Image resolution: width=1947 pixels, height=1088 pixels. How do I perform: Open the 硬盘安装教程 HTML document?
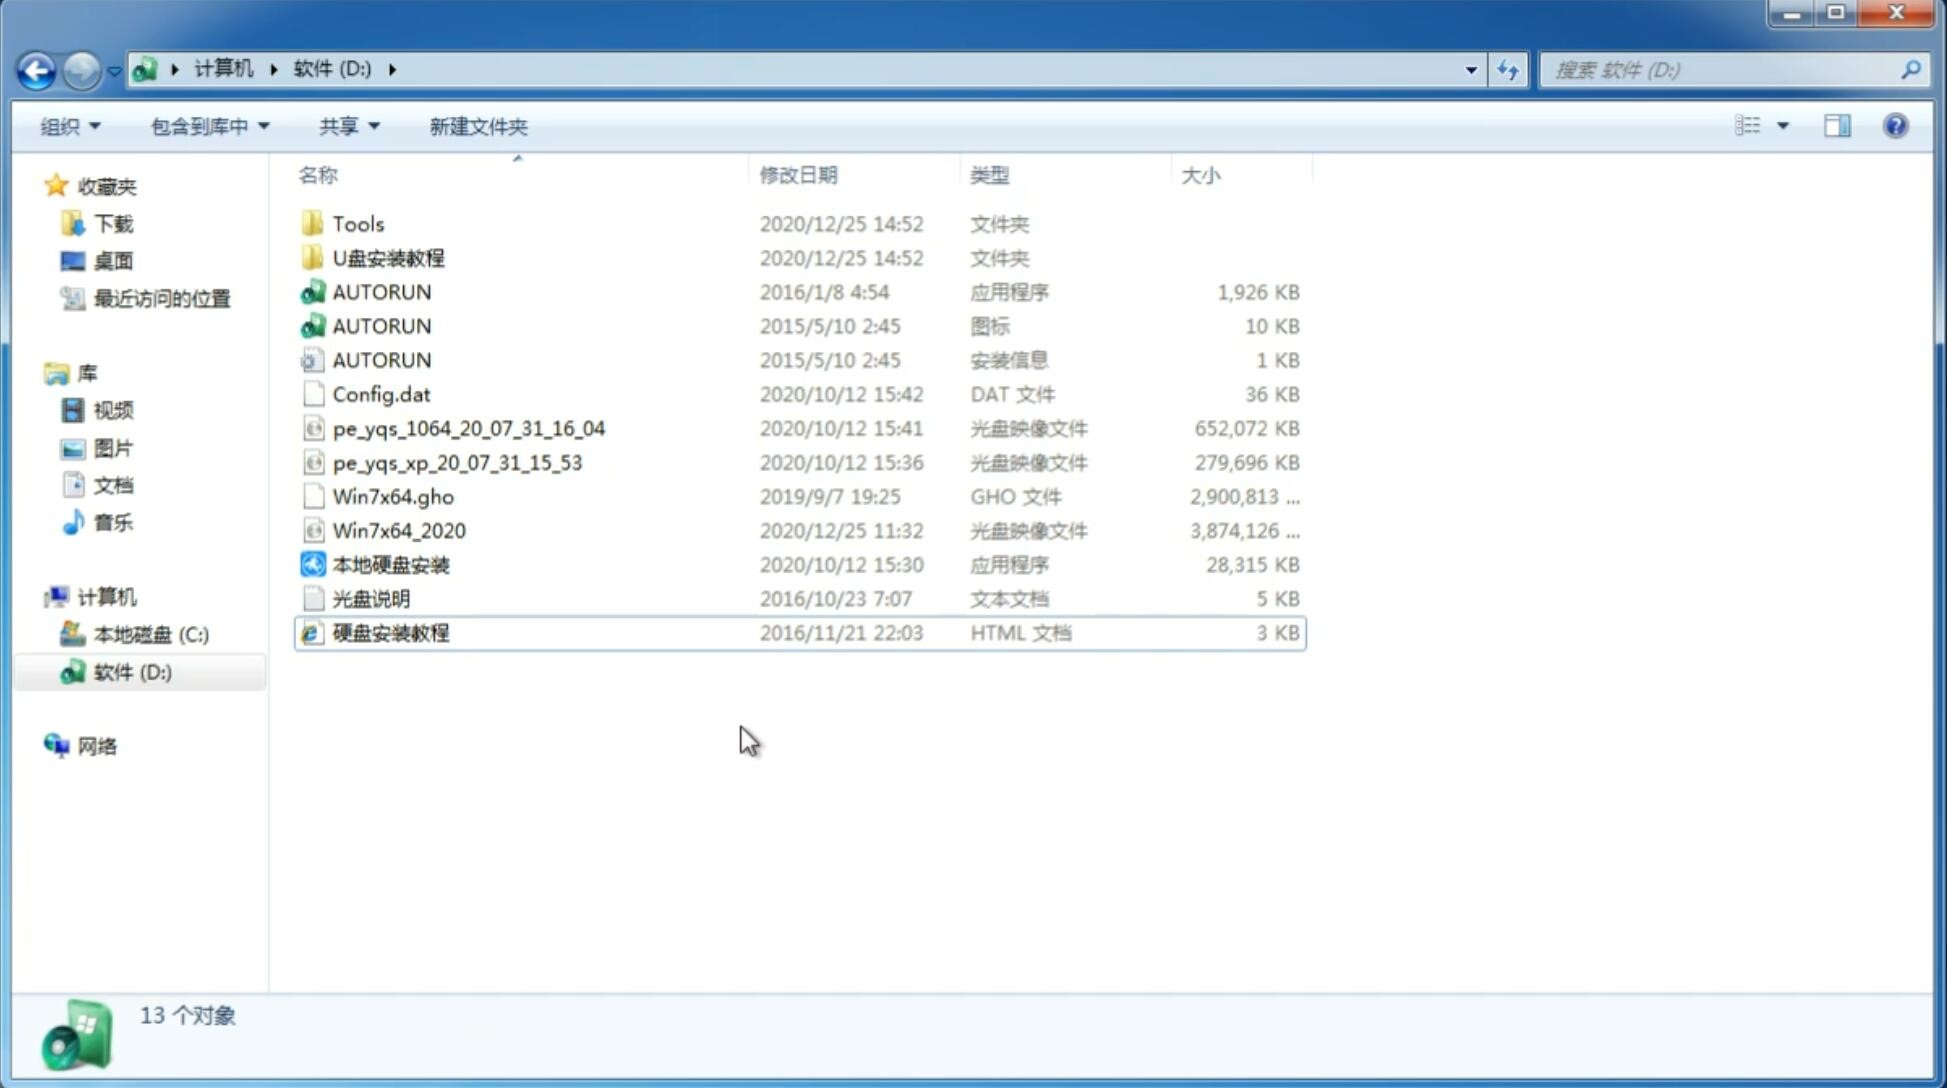click(x=390, y=632)
